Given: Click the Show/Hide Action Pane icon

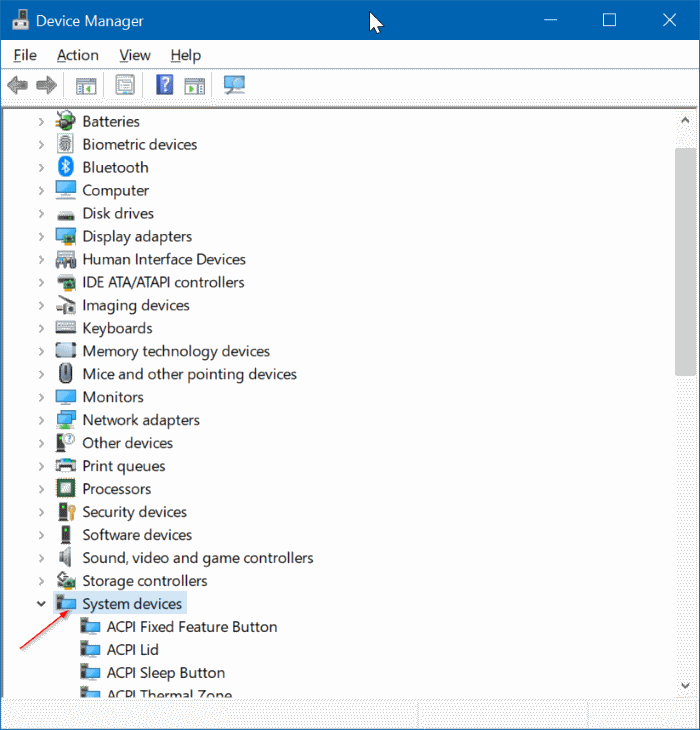Looking at the screenshot, I should [x=194, y=85].
